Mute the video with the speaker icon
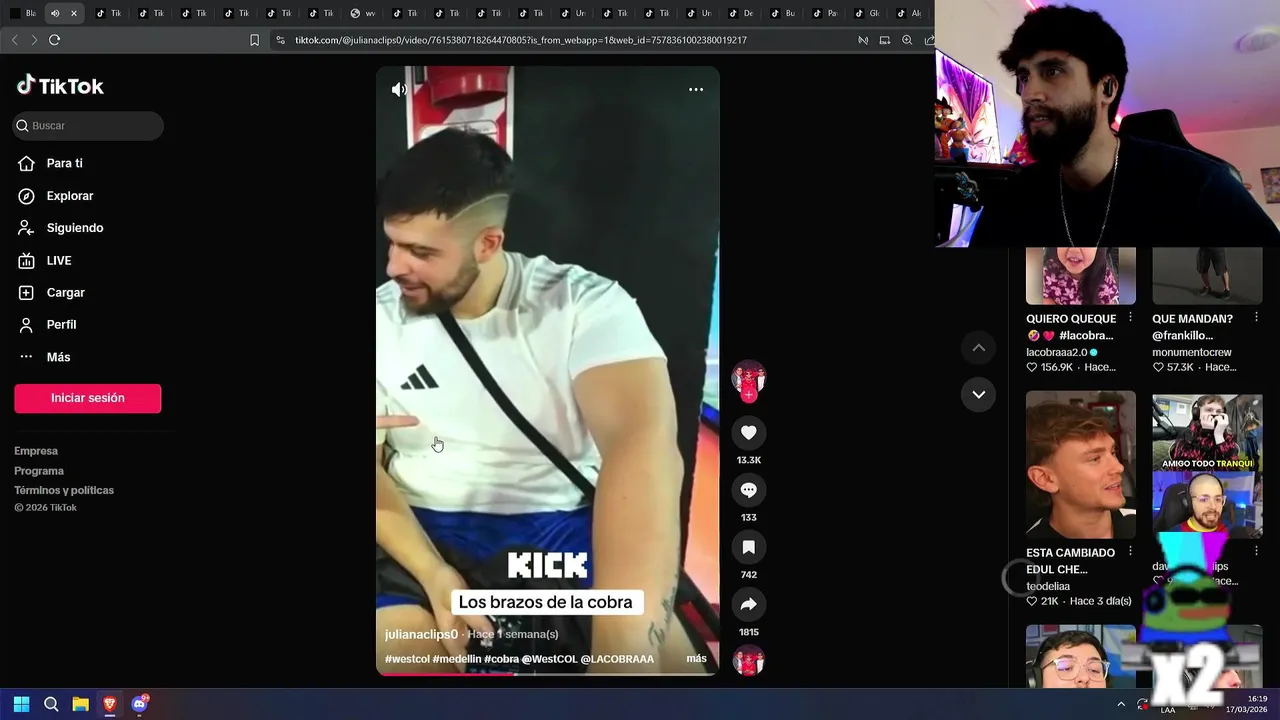This screenshot has height=720, width=1280. (399, 90)
